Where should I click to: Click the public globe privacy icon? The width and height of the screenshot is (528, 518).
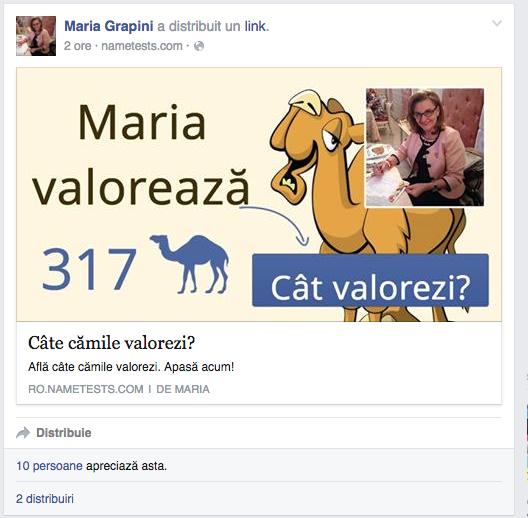(x=199, y=46)
